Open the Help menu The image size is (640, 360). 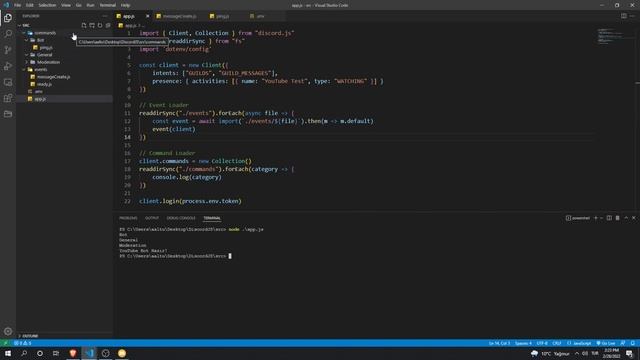pos(125,5)
